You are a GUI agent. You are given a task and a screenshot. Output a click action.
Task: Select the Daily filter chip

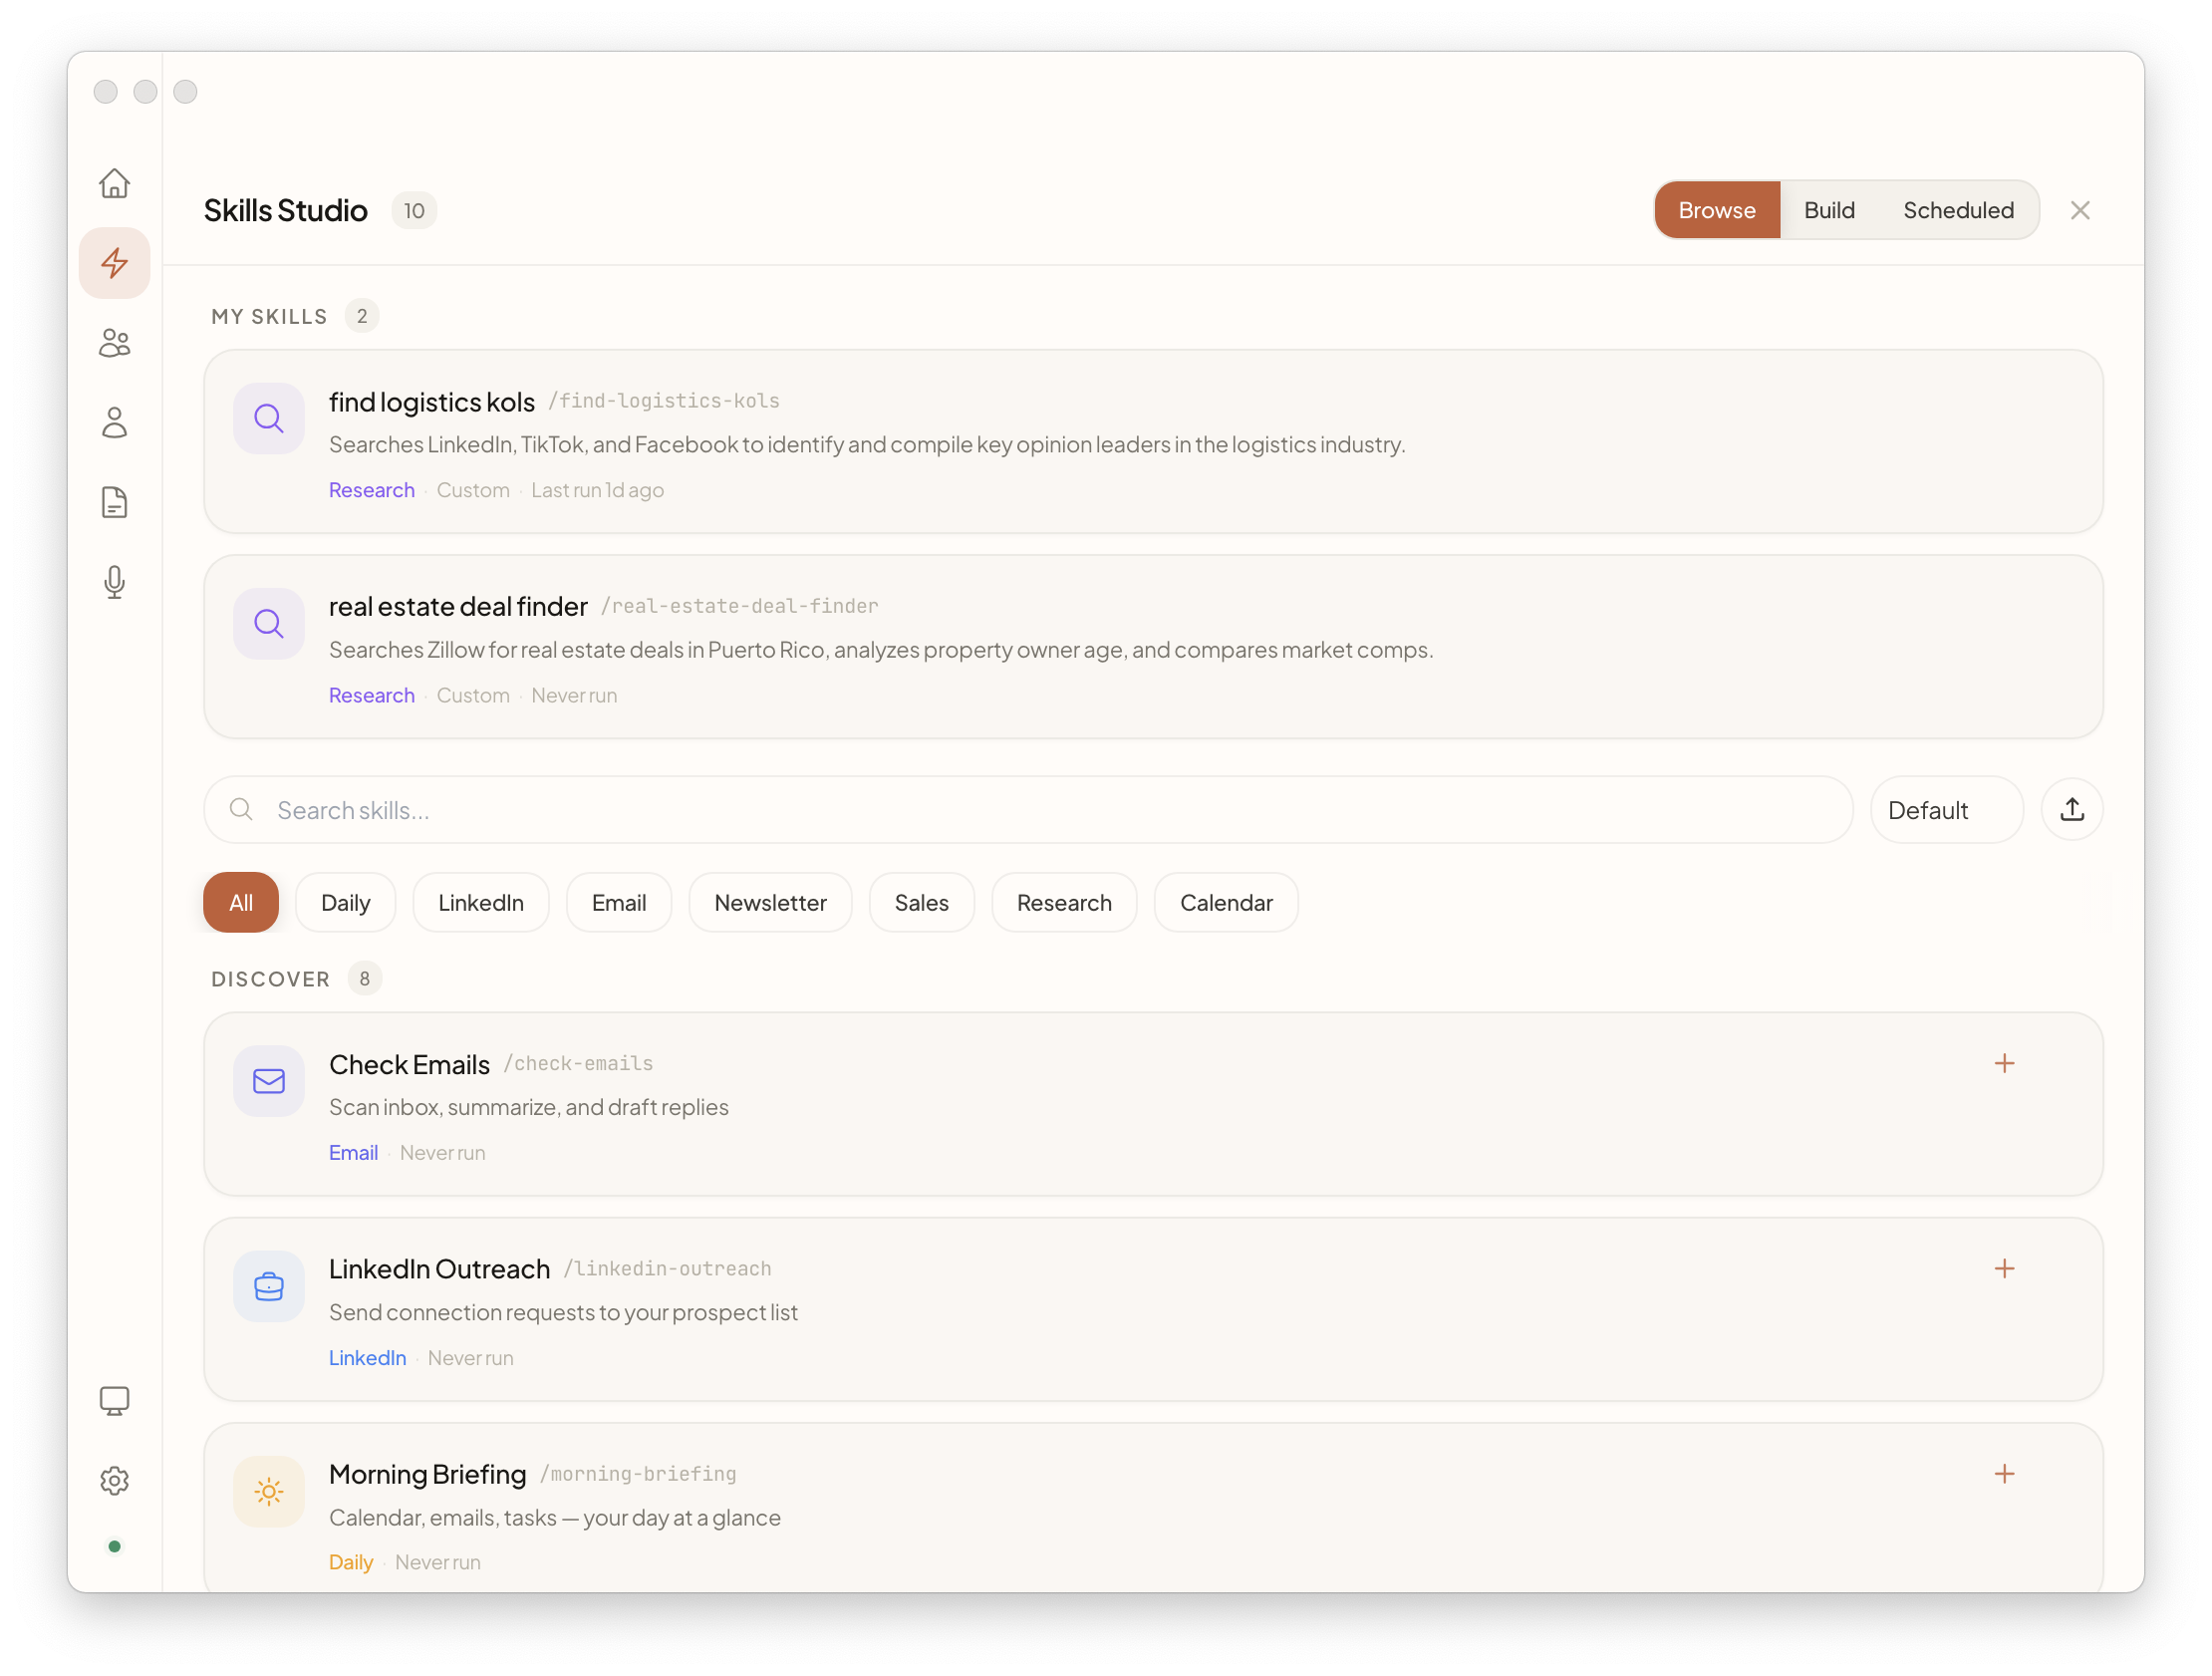pos(345,902)
